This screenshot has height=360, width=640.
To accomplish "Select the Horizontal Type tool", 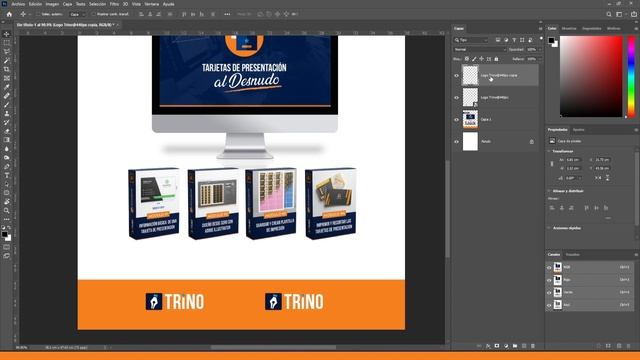I will [7, 175].
